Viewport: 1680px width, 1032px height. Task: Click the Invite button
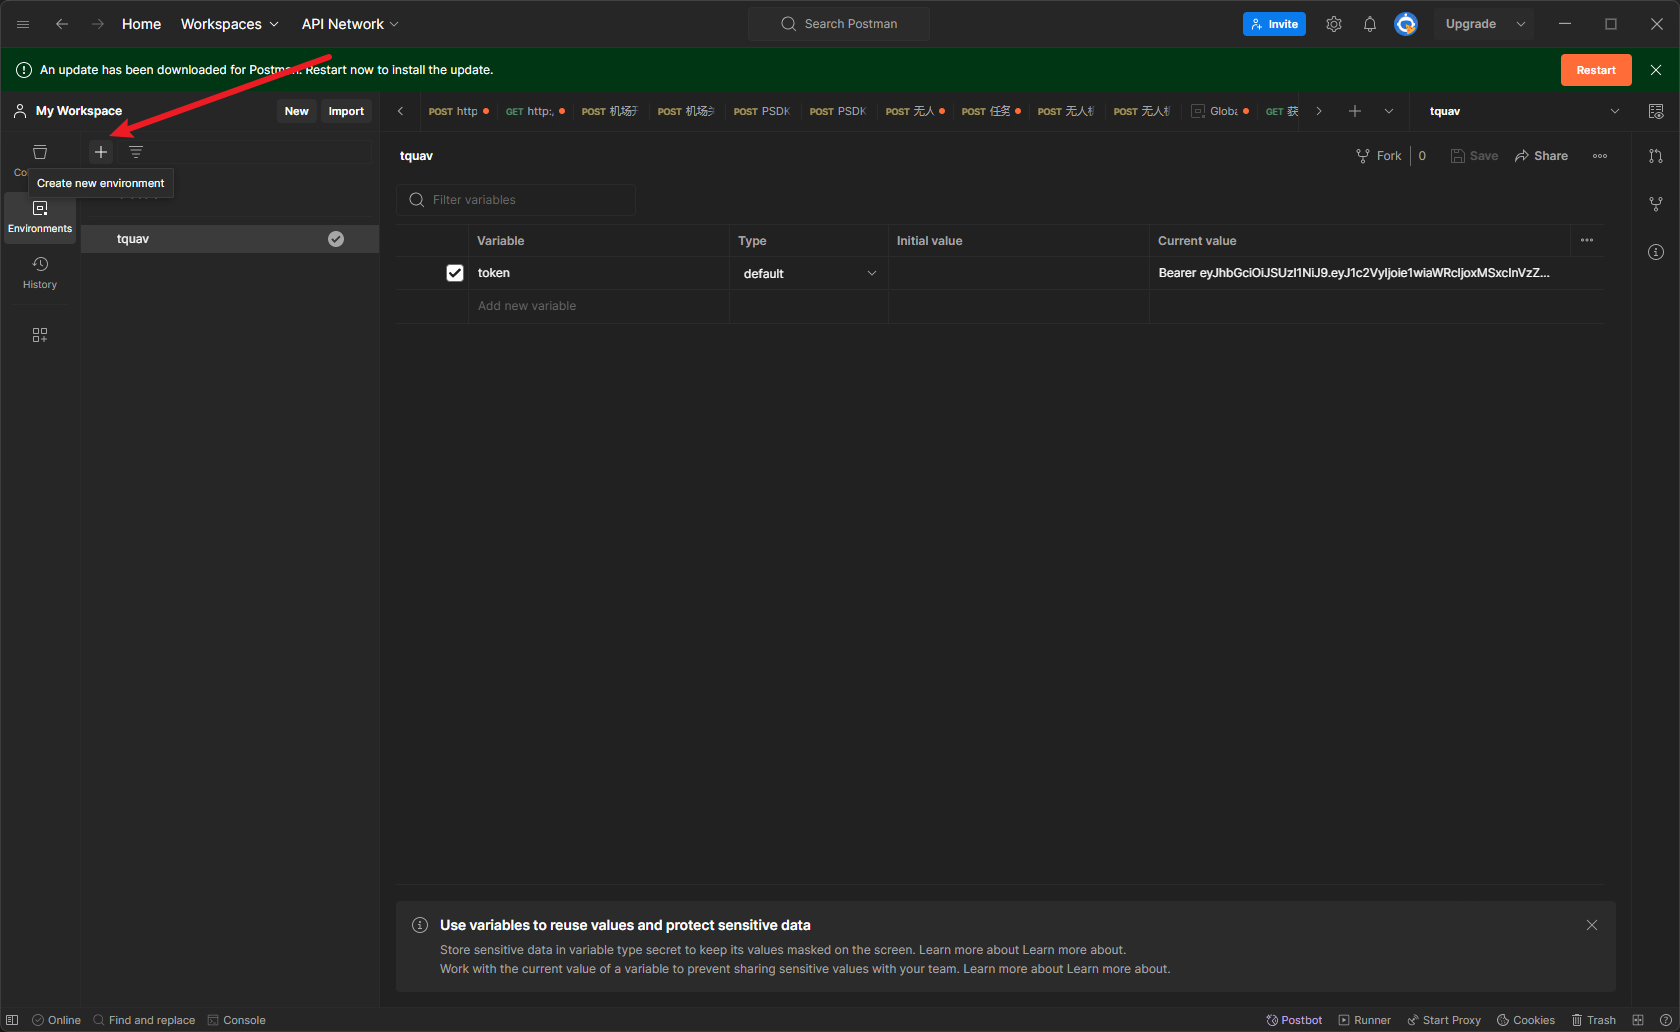(1274, 24)
